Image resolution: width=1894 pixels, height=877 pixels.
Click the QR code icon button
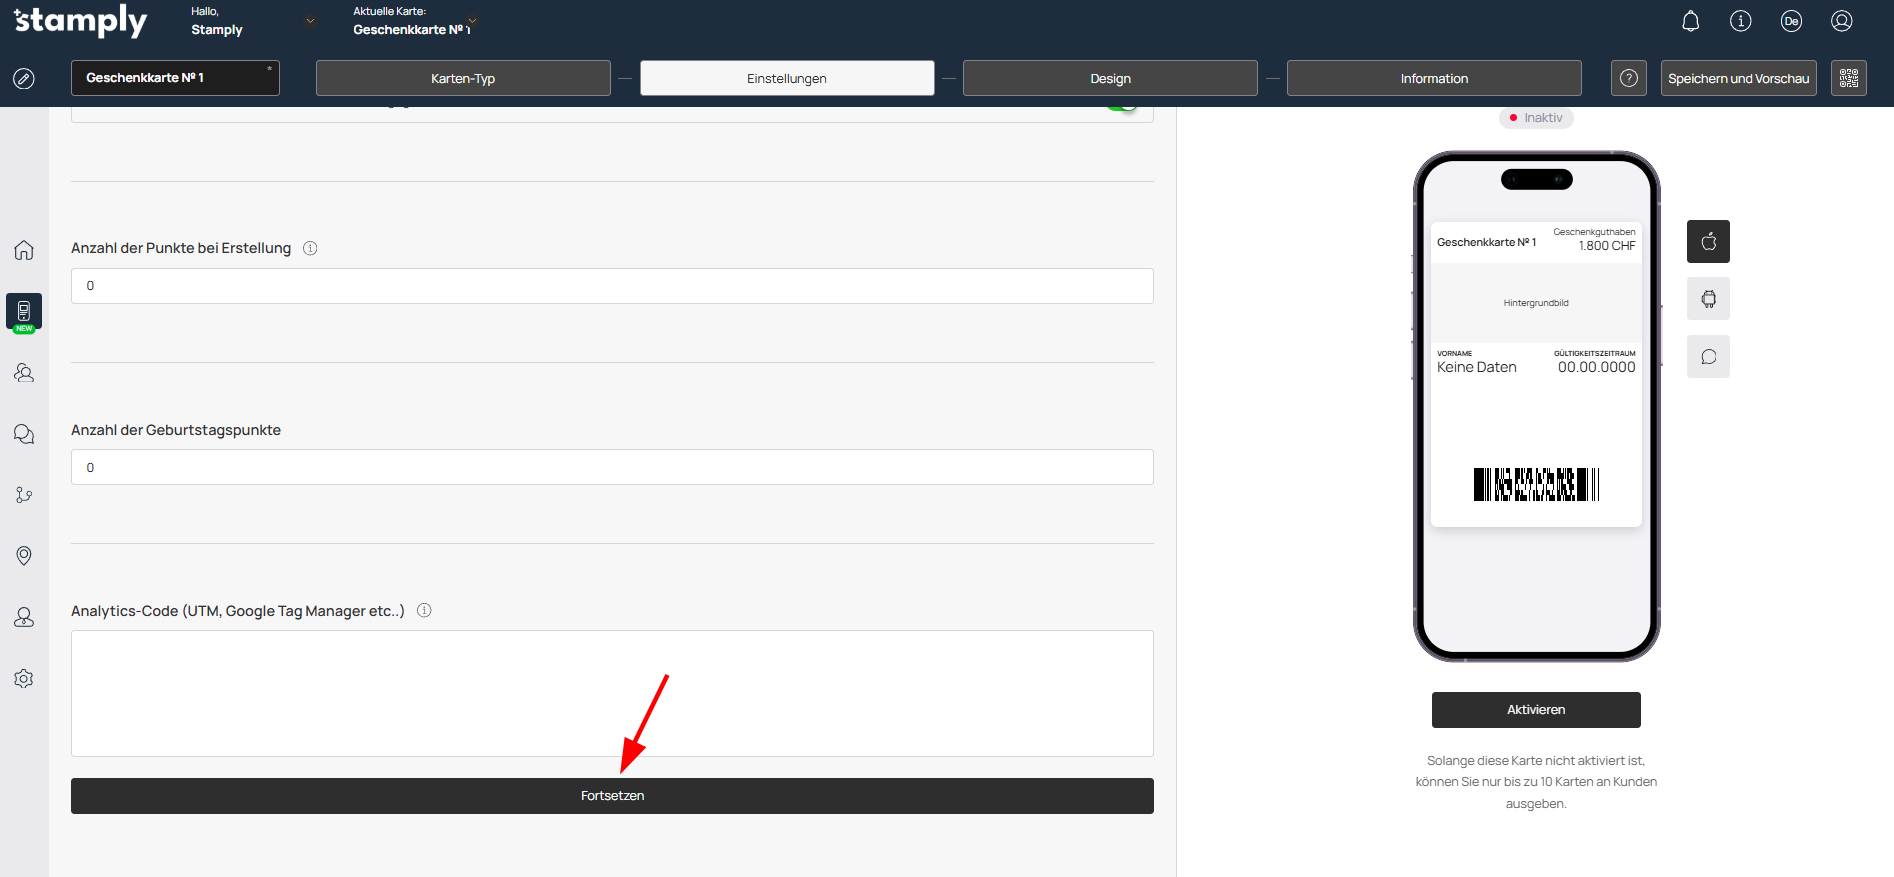pyautogui.click(x=1848, y=78)
